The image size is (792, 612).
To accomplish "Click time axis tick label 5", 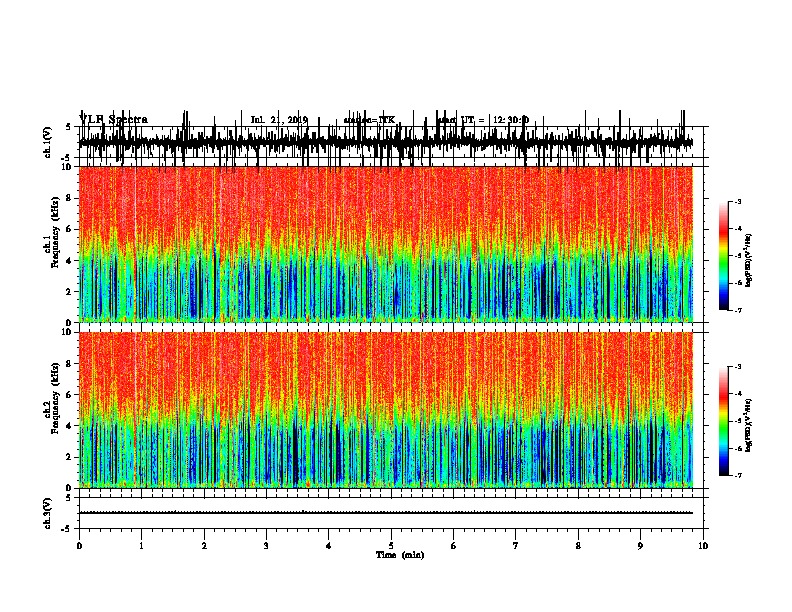I will coord(391,546).
